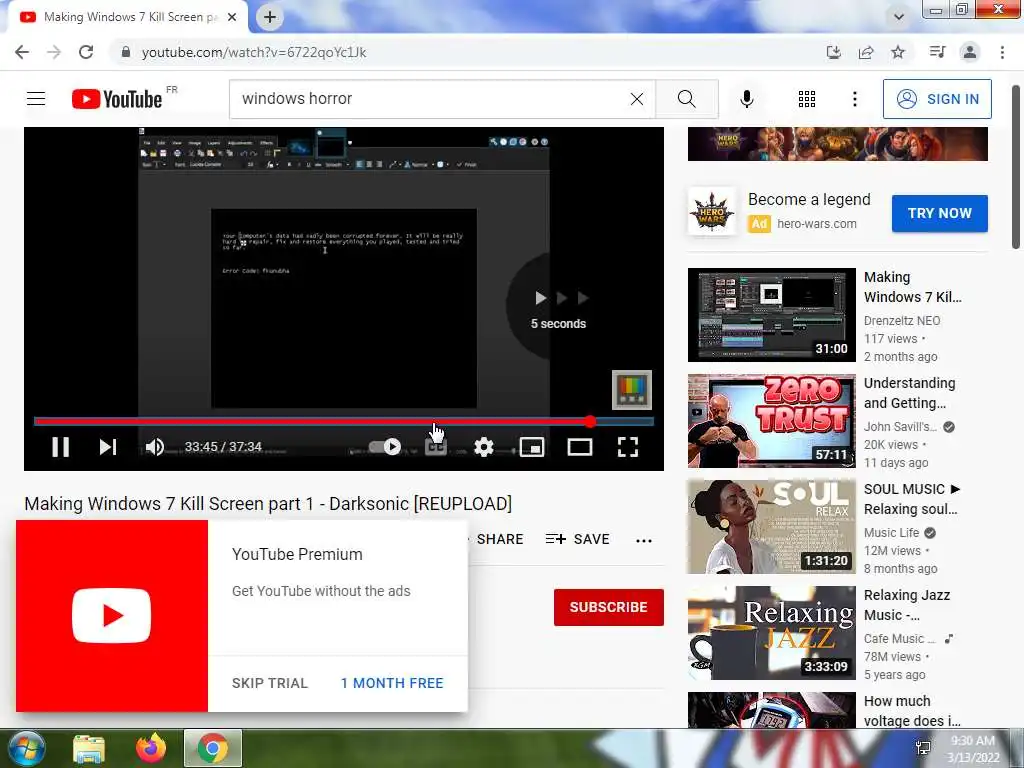Run search with the magnifier button

coord(686,99)
